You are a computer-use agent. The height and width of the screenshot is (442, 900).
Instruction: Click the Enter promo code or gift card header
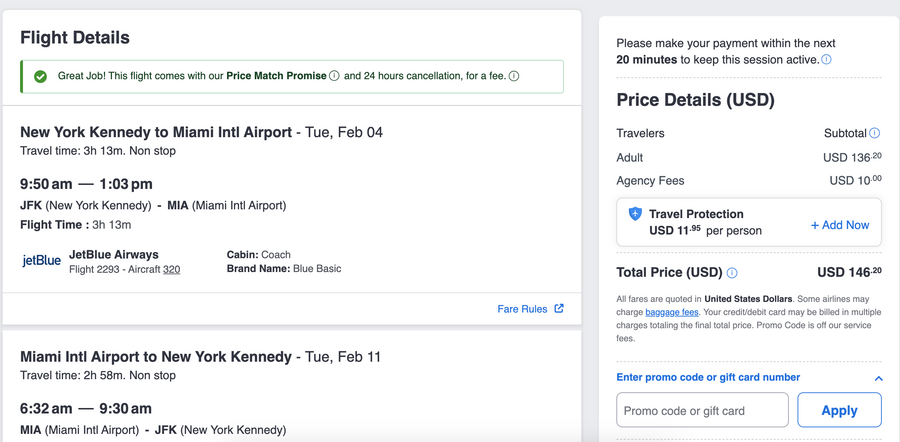click(x=708, y=377)
